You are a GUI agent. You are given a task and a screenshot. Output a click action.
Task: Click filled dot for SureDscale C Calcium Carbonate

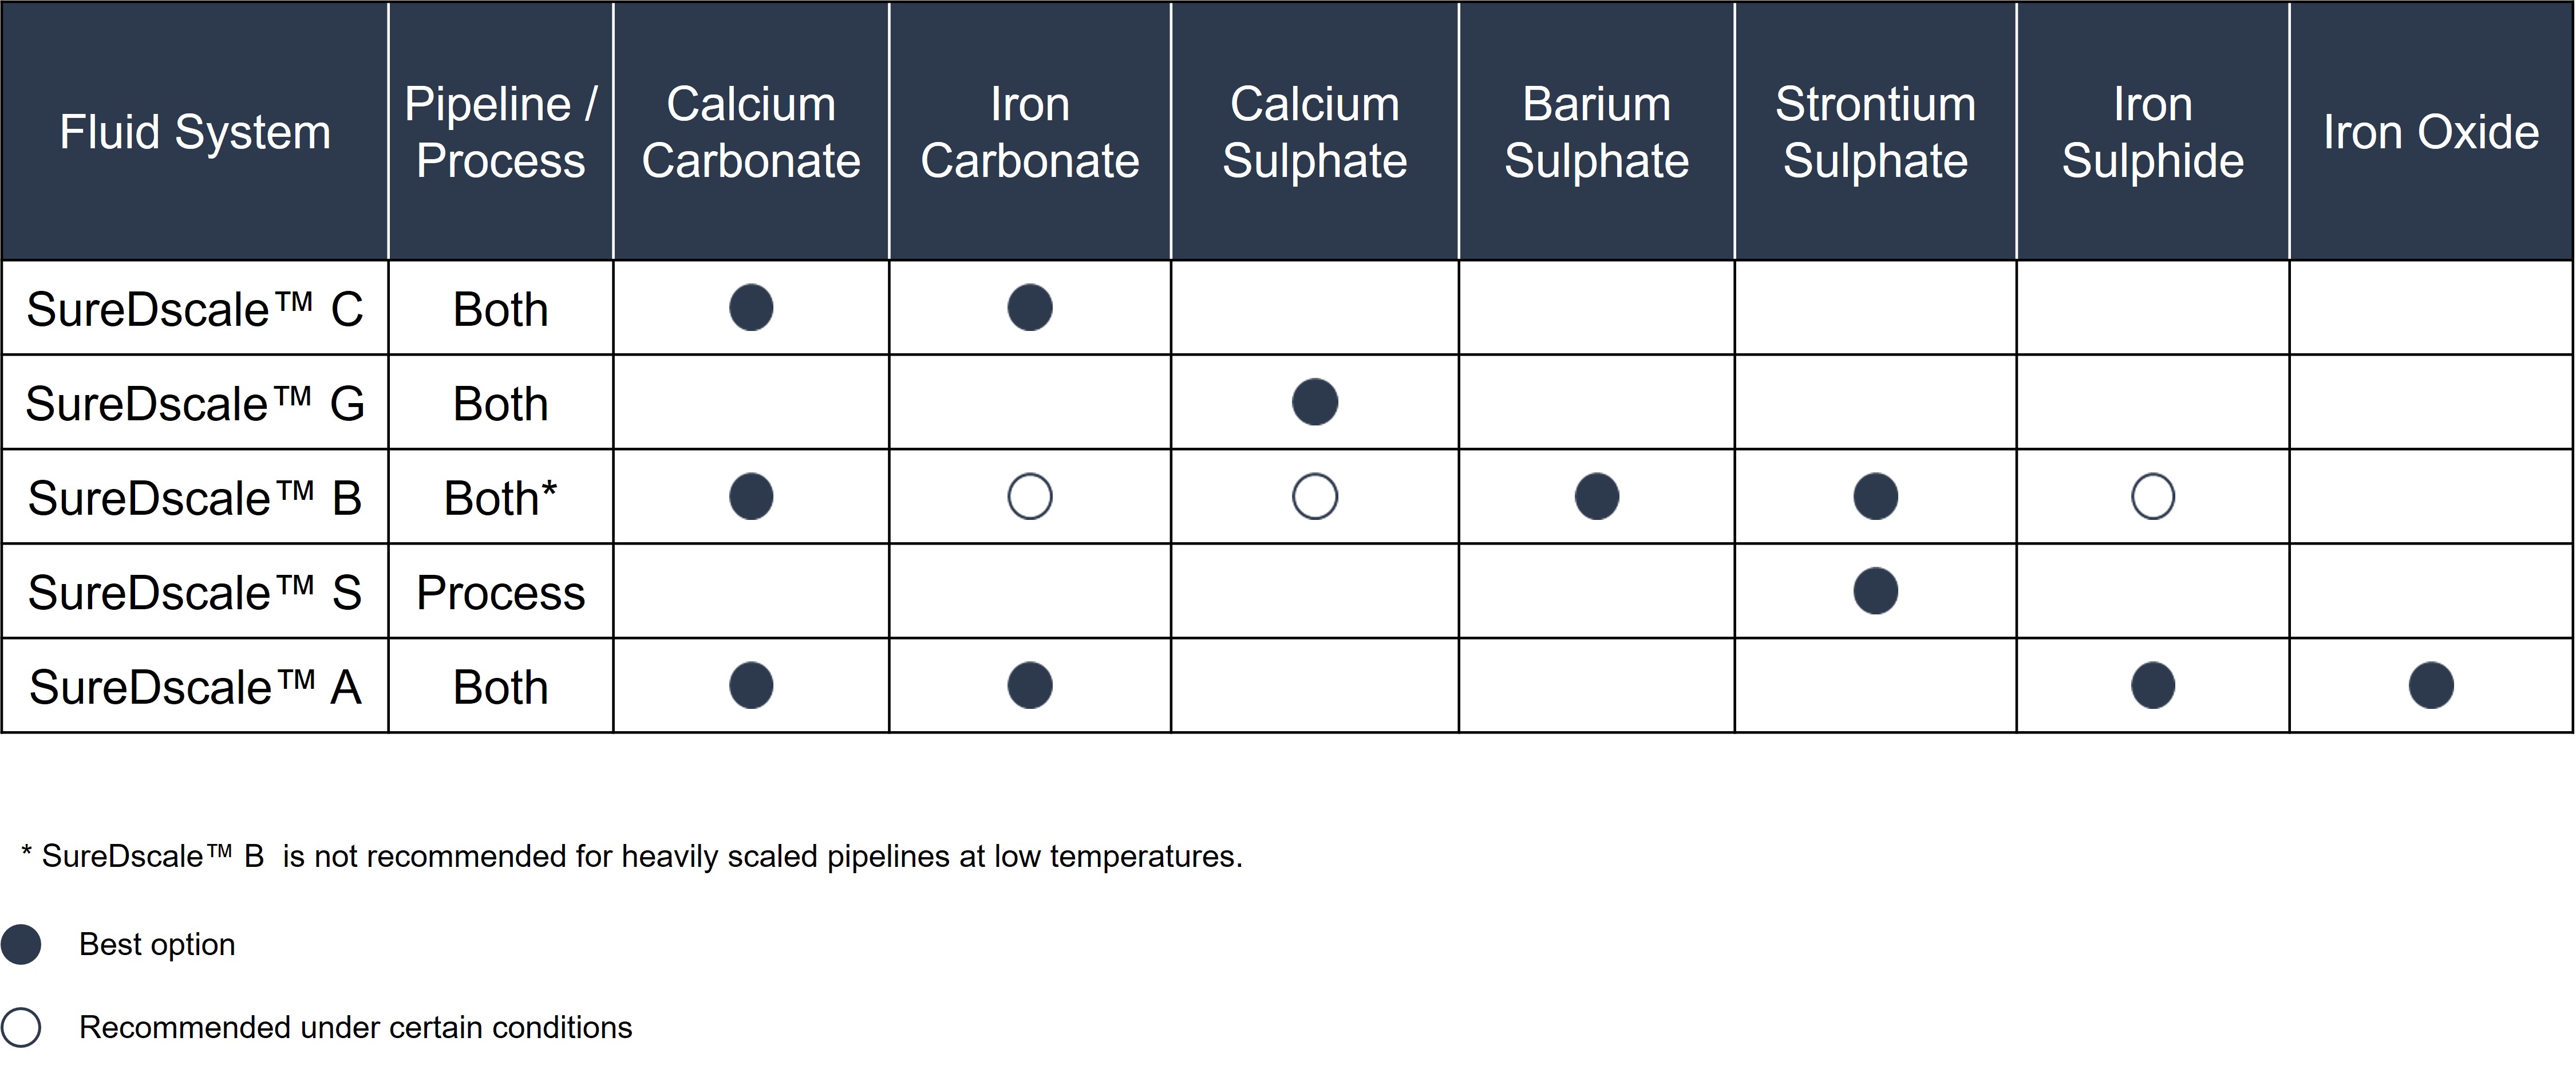tap(751, 307)
